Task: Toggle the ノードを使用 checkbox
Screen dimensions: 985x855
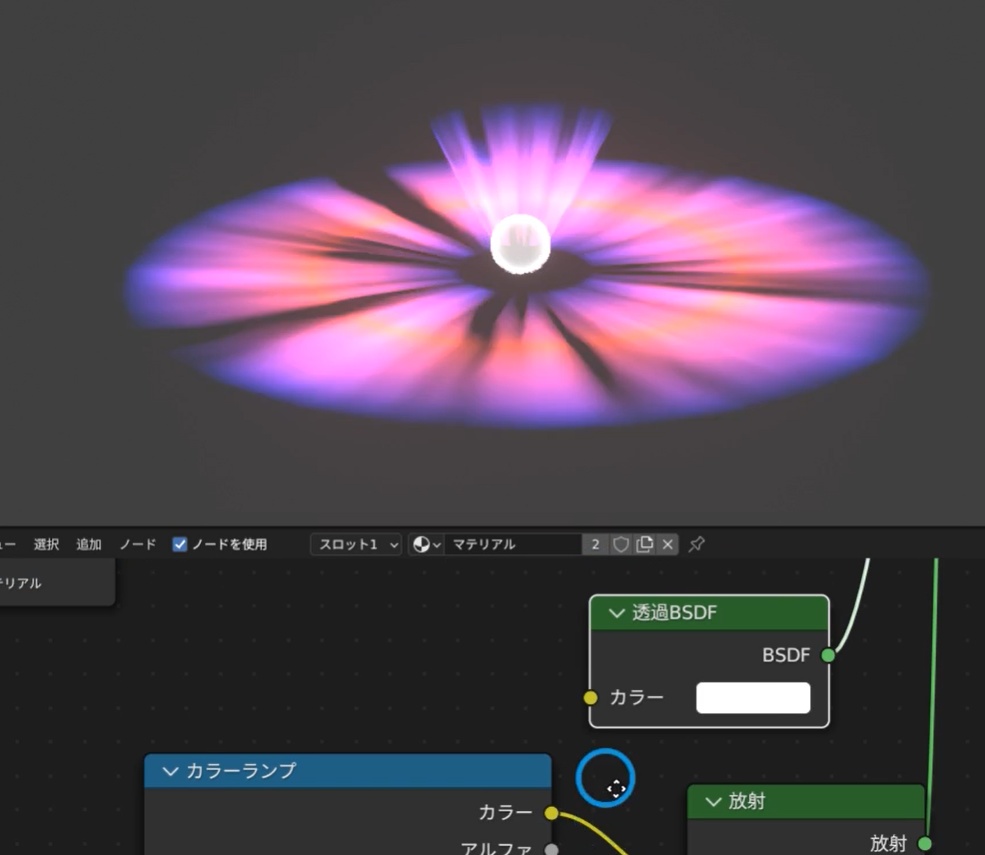Action: (x=180, y=544)
